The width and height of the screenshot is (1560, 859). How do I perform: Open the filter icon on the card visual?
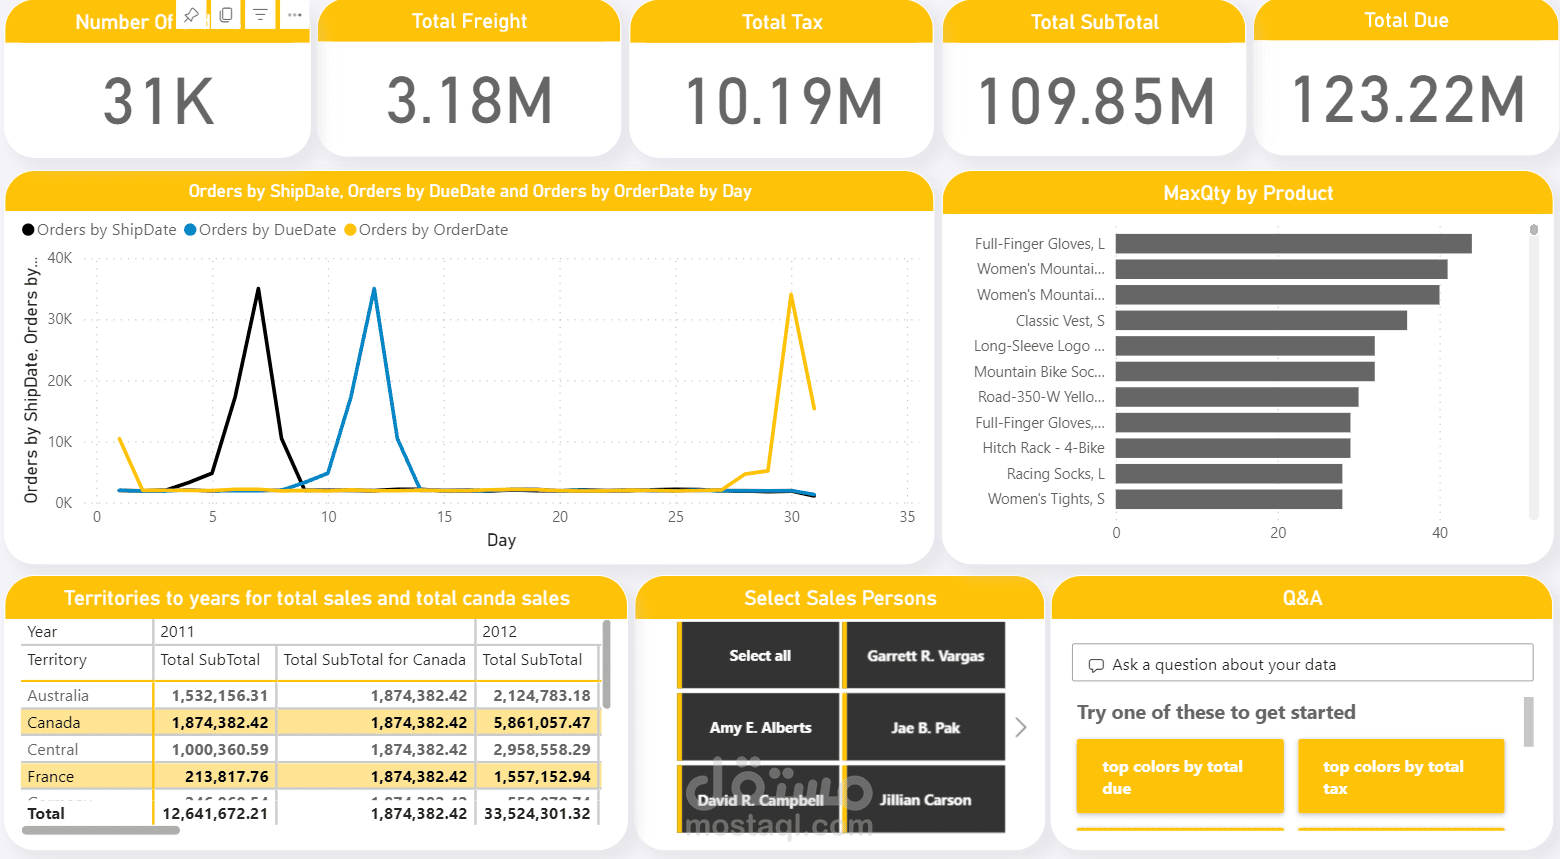(259, 15)
